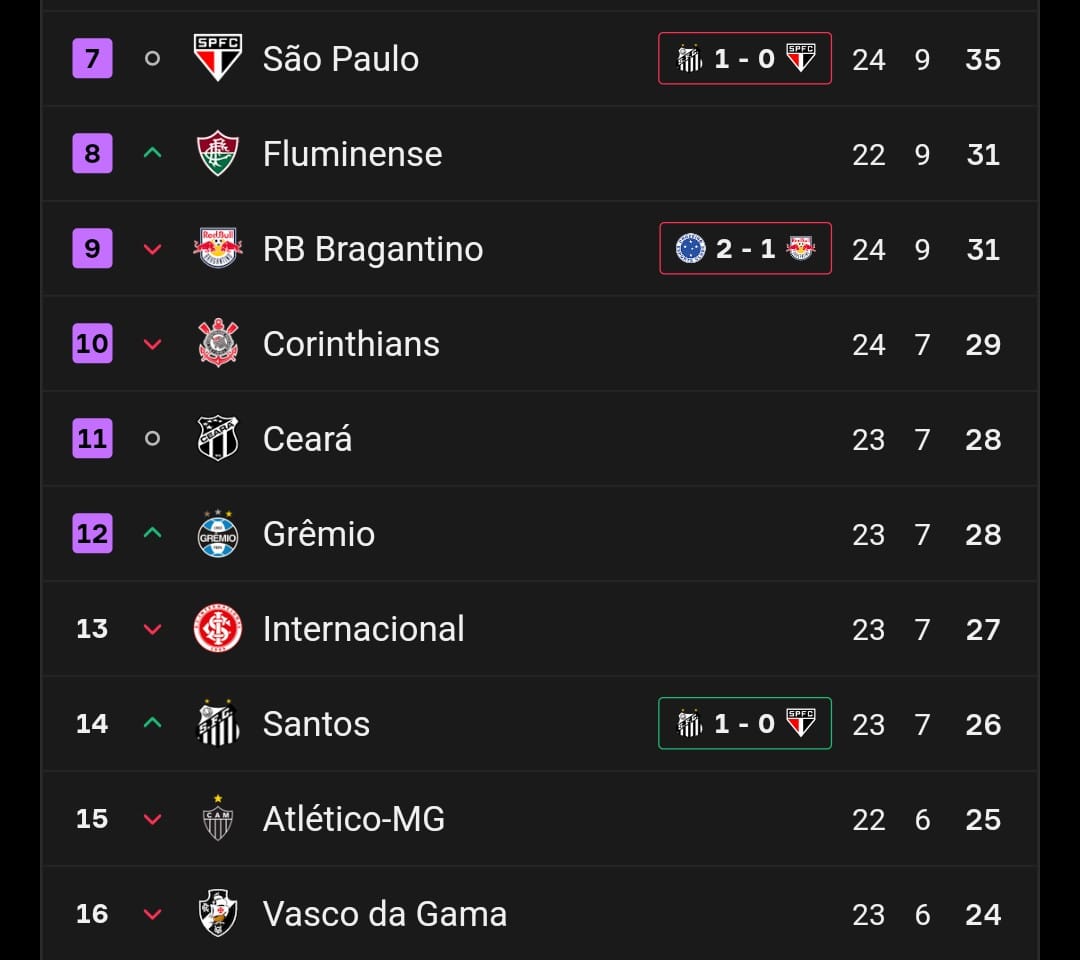The image size is (1080, 960).
Task: Select the Internacional red crest
Action: 218,628
